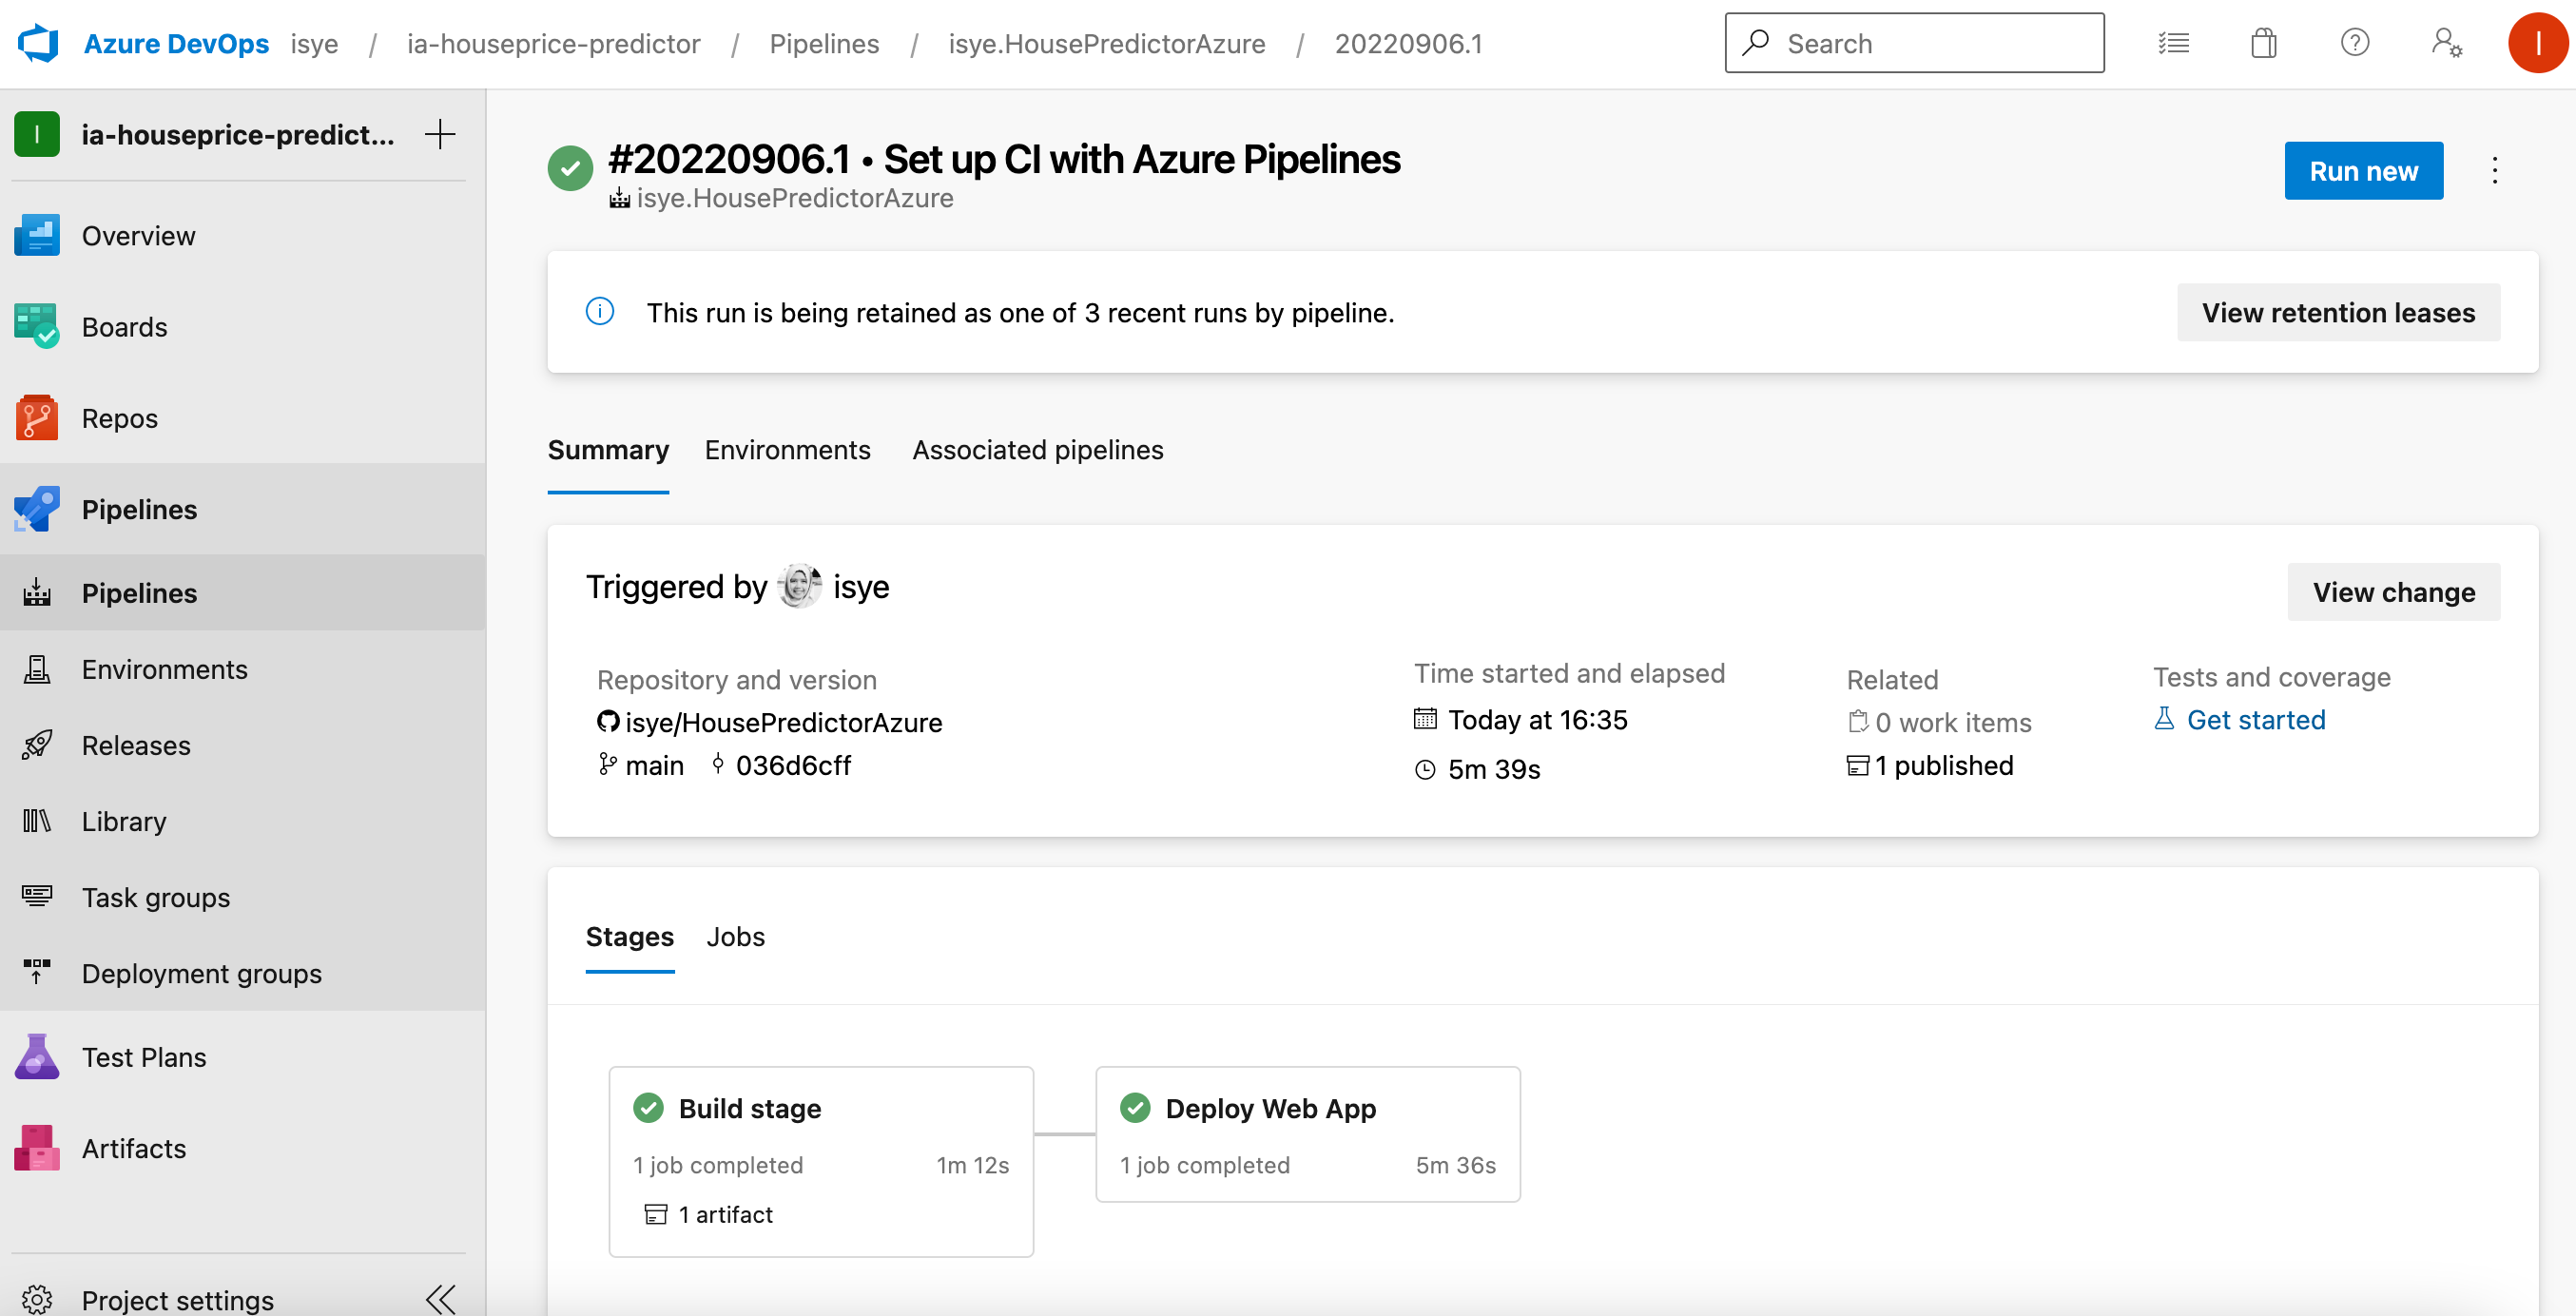Click inside the Search field
This screenshot has height=1316, width=2576.
tap(1912, 42)
